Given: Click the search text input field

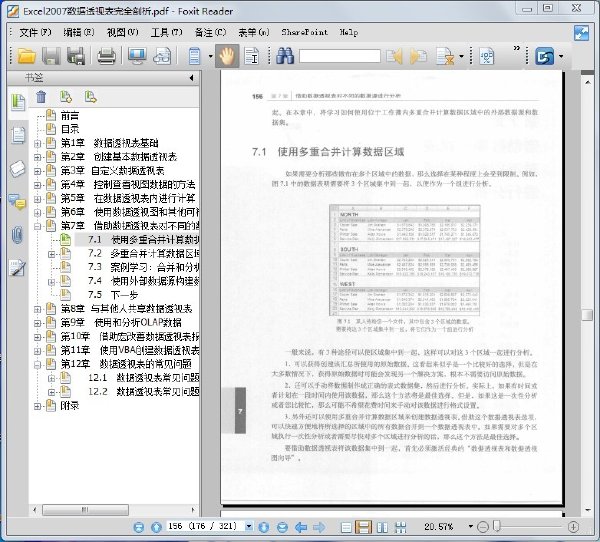Looking at the screenshot, I should pos(339,56).
